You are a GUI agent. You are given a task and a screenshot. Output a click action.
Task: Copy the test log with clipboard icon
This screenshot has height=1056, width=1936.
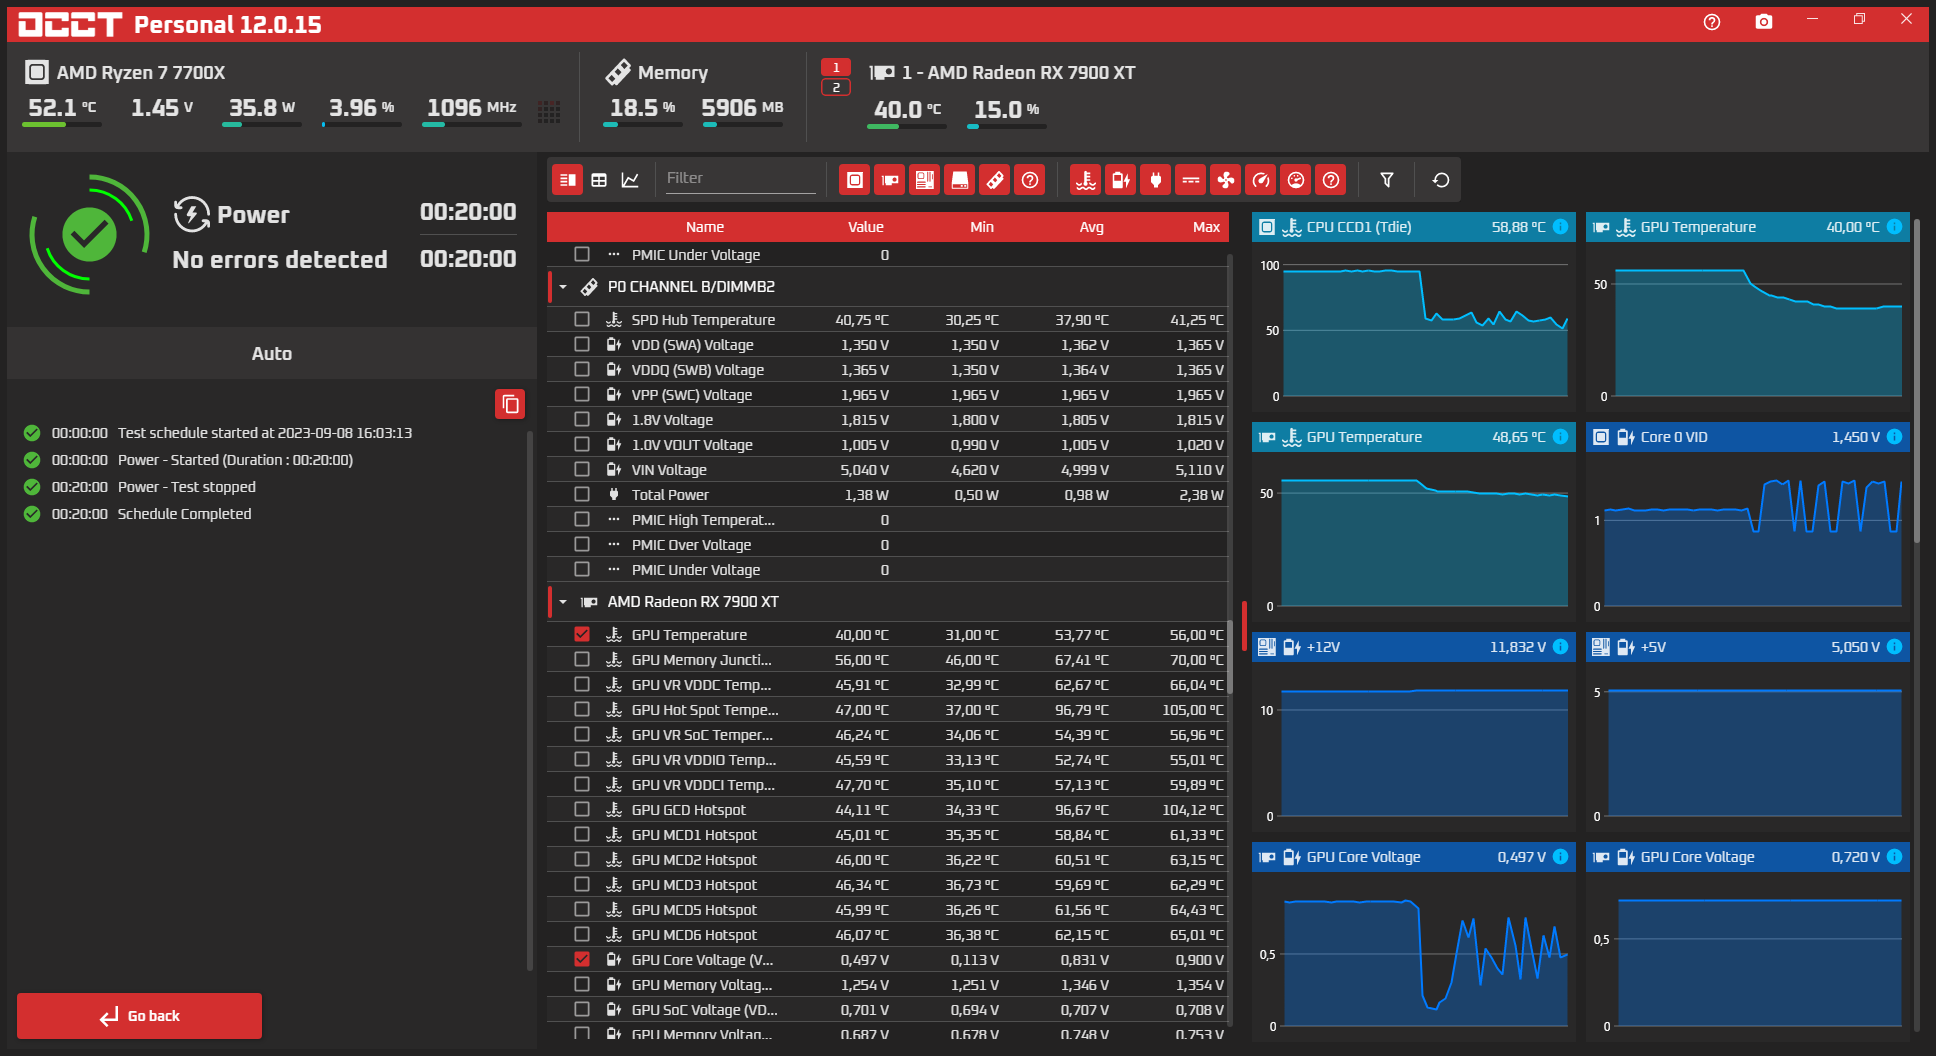tap(510, 404)
